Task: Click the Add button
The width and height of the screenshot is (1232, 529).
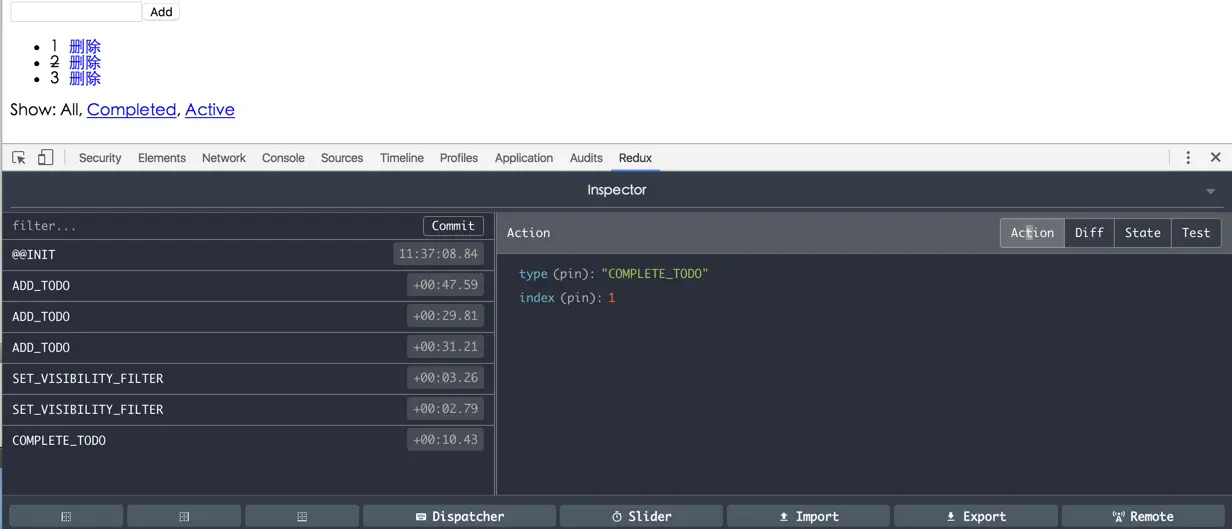Action: point(161,12)
